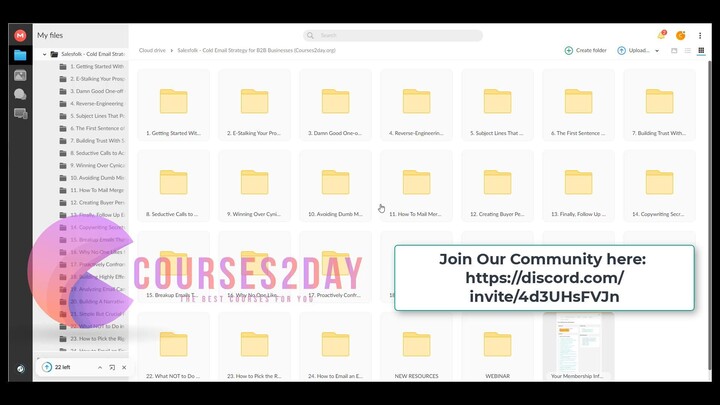Open the Devices sidebar icon

click(20, 113)
